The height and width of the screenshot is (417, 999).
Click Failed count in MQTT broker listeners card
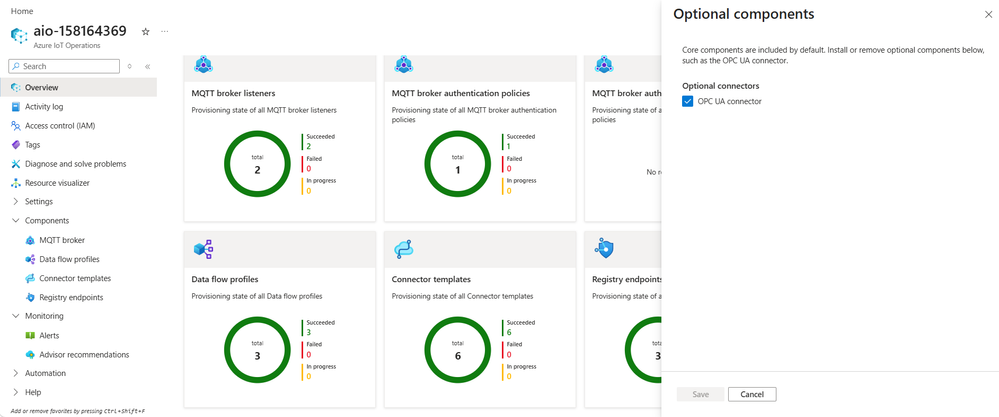[310, 169]
